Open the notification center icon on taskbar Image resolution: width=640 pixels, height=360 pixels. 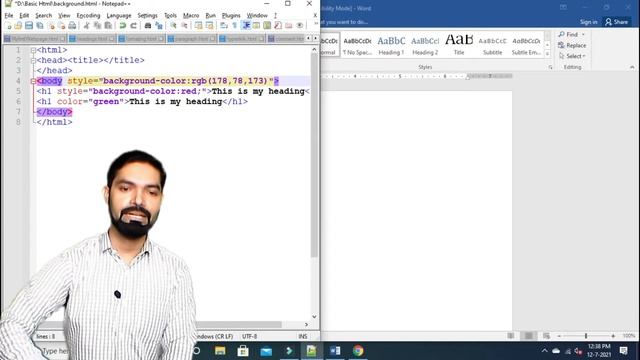[623, 351]
